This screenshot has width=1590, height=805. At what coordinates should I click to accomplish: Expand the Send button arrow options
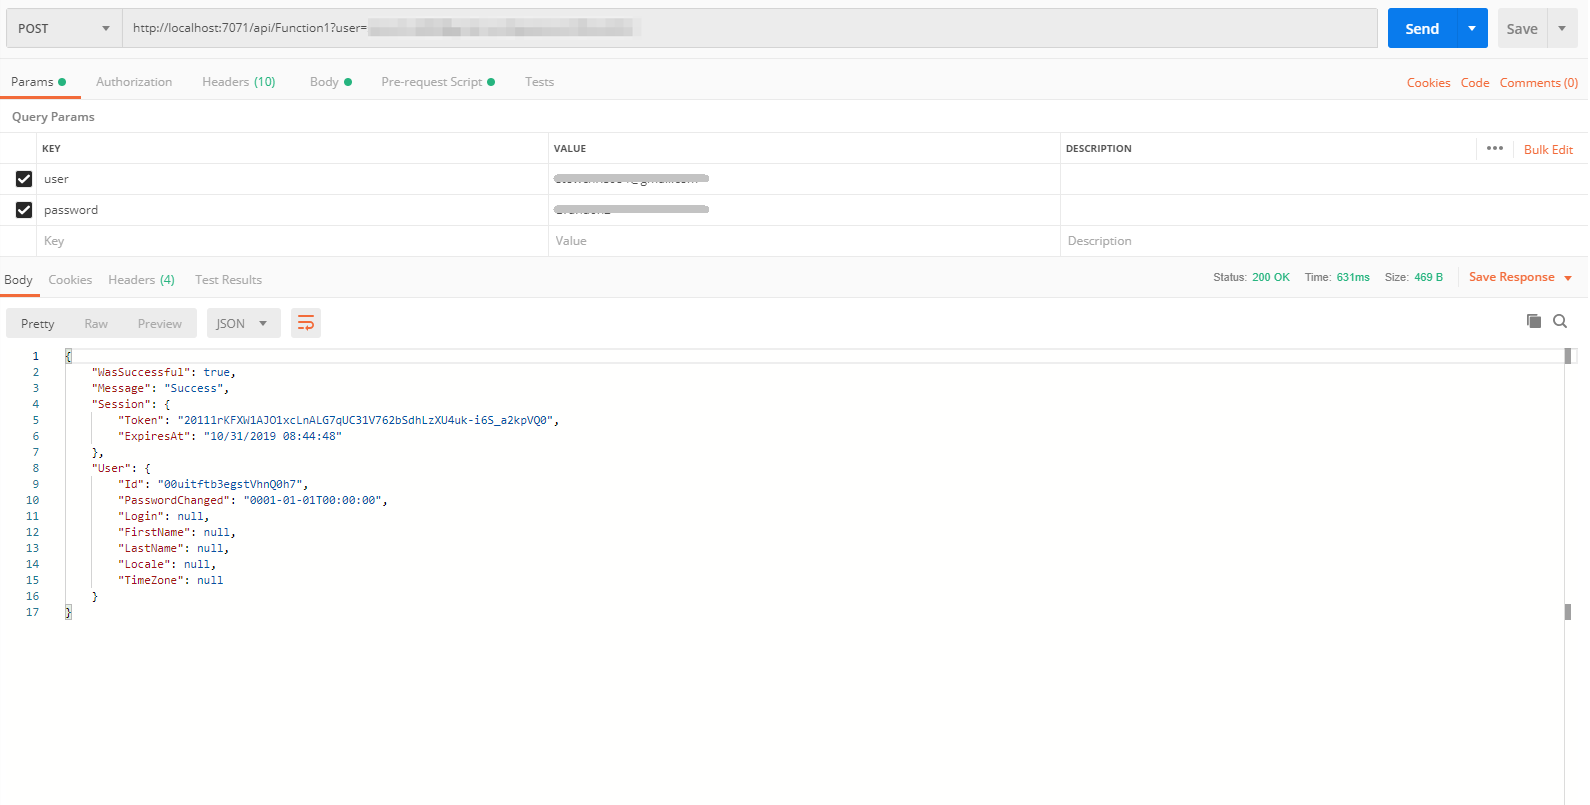pos(1472,28)
